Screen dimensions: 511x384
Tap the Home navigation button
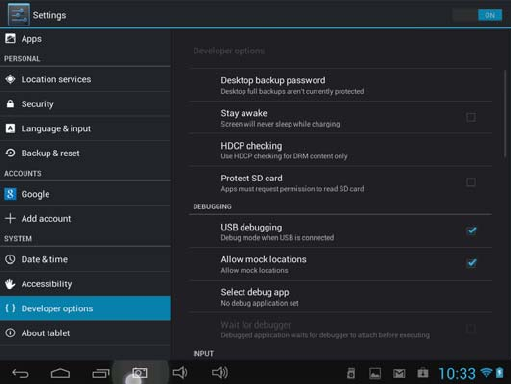tap(60, 373)
